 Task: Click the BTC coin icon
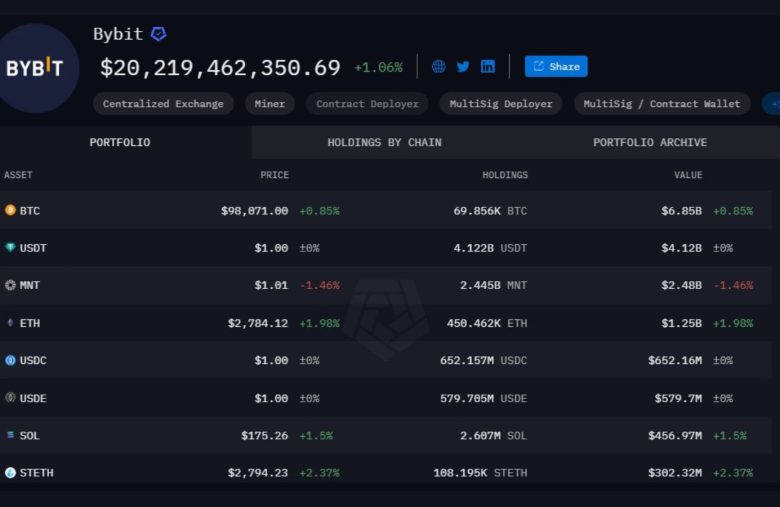coord(10,210)
